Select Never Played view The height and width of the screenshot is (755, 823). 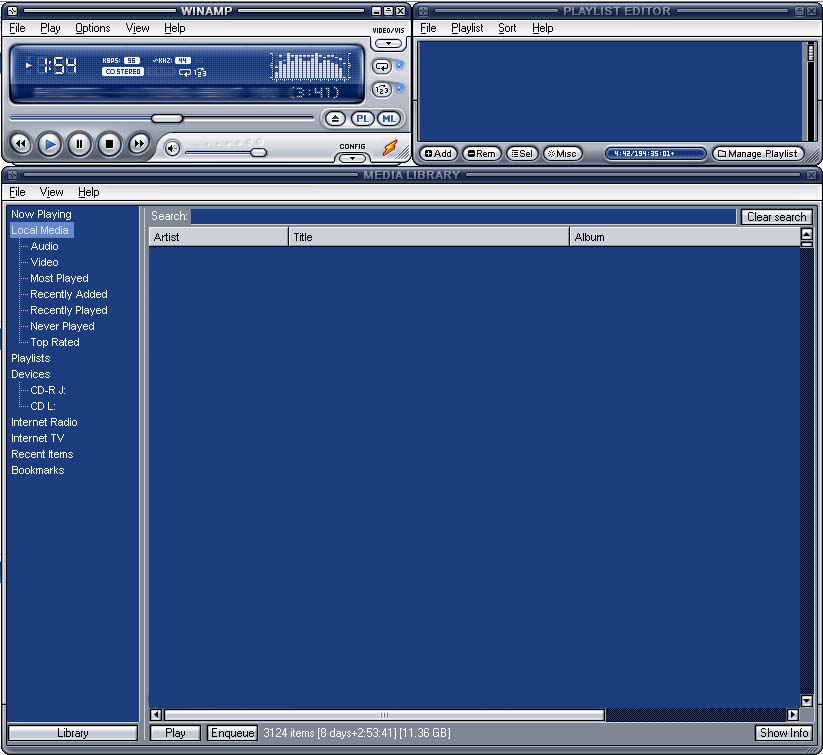(62, 326)
